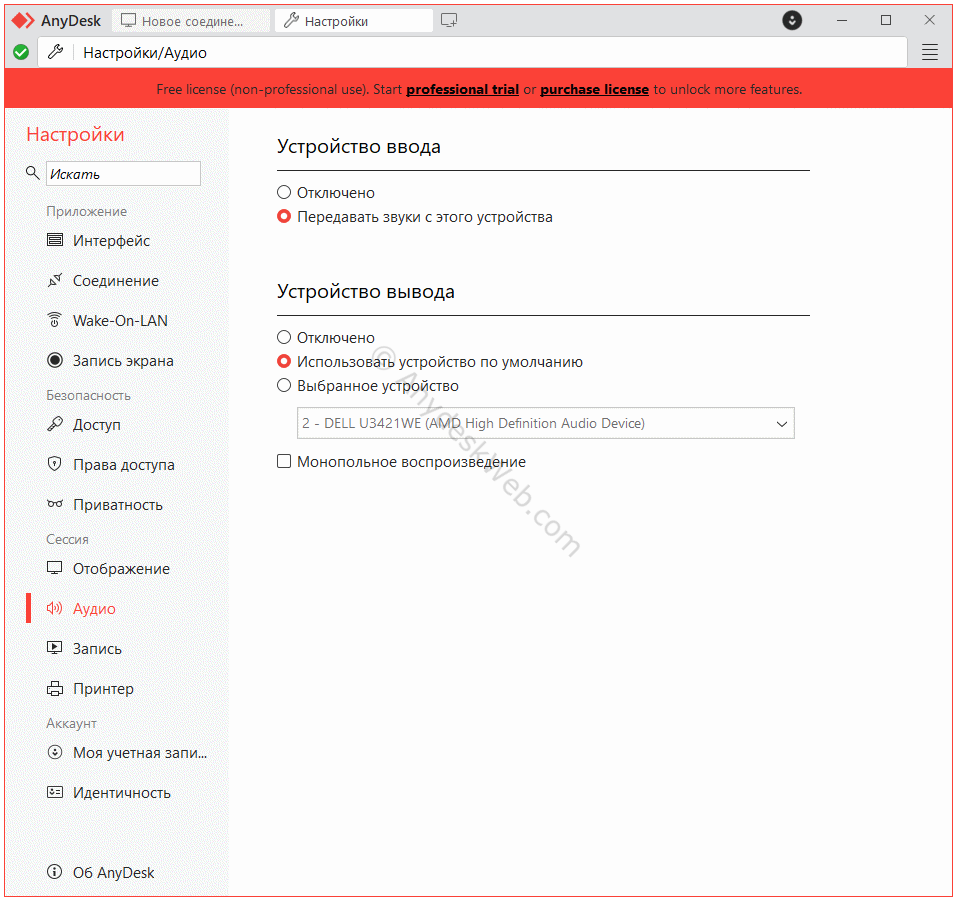Click the Идентичность ID card icon
Screen dimensions: 955x899
(x=55, y=792)
